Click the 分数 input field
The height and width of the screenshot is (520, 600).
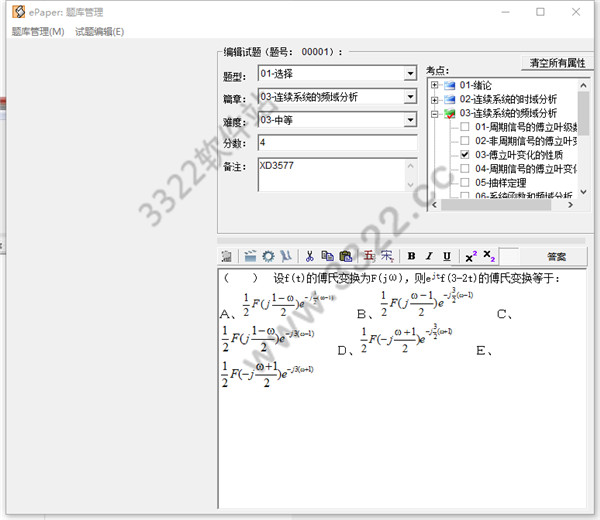[x=338, y=143]
